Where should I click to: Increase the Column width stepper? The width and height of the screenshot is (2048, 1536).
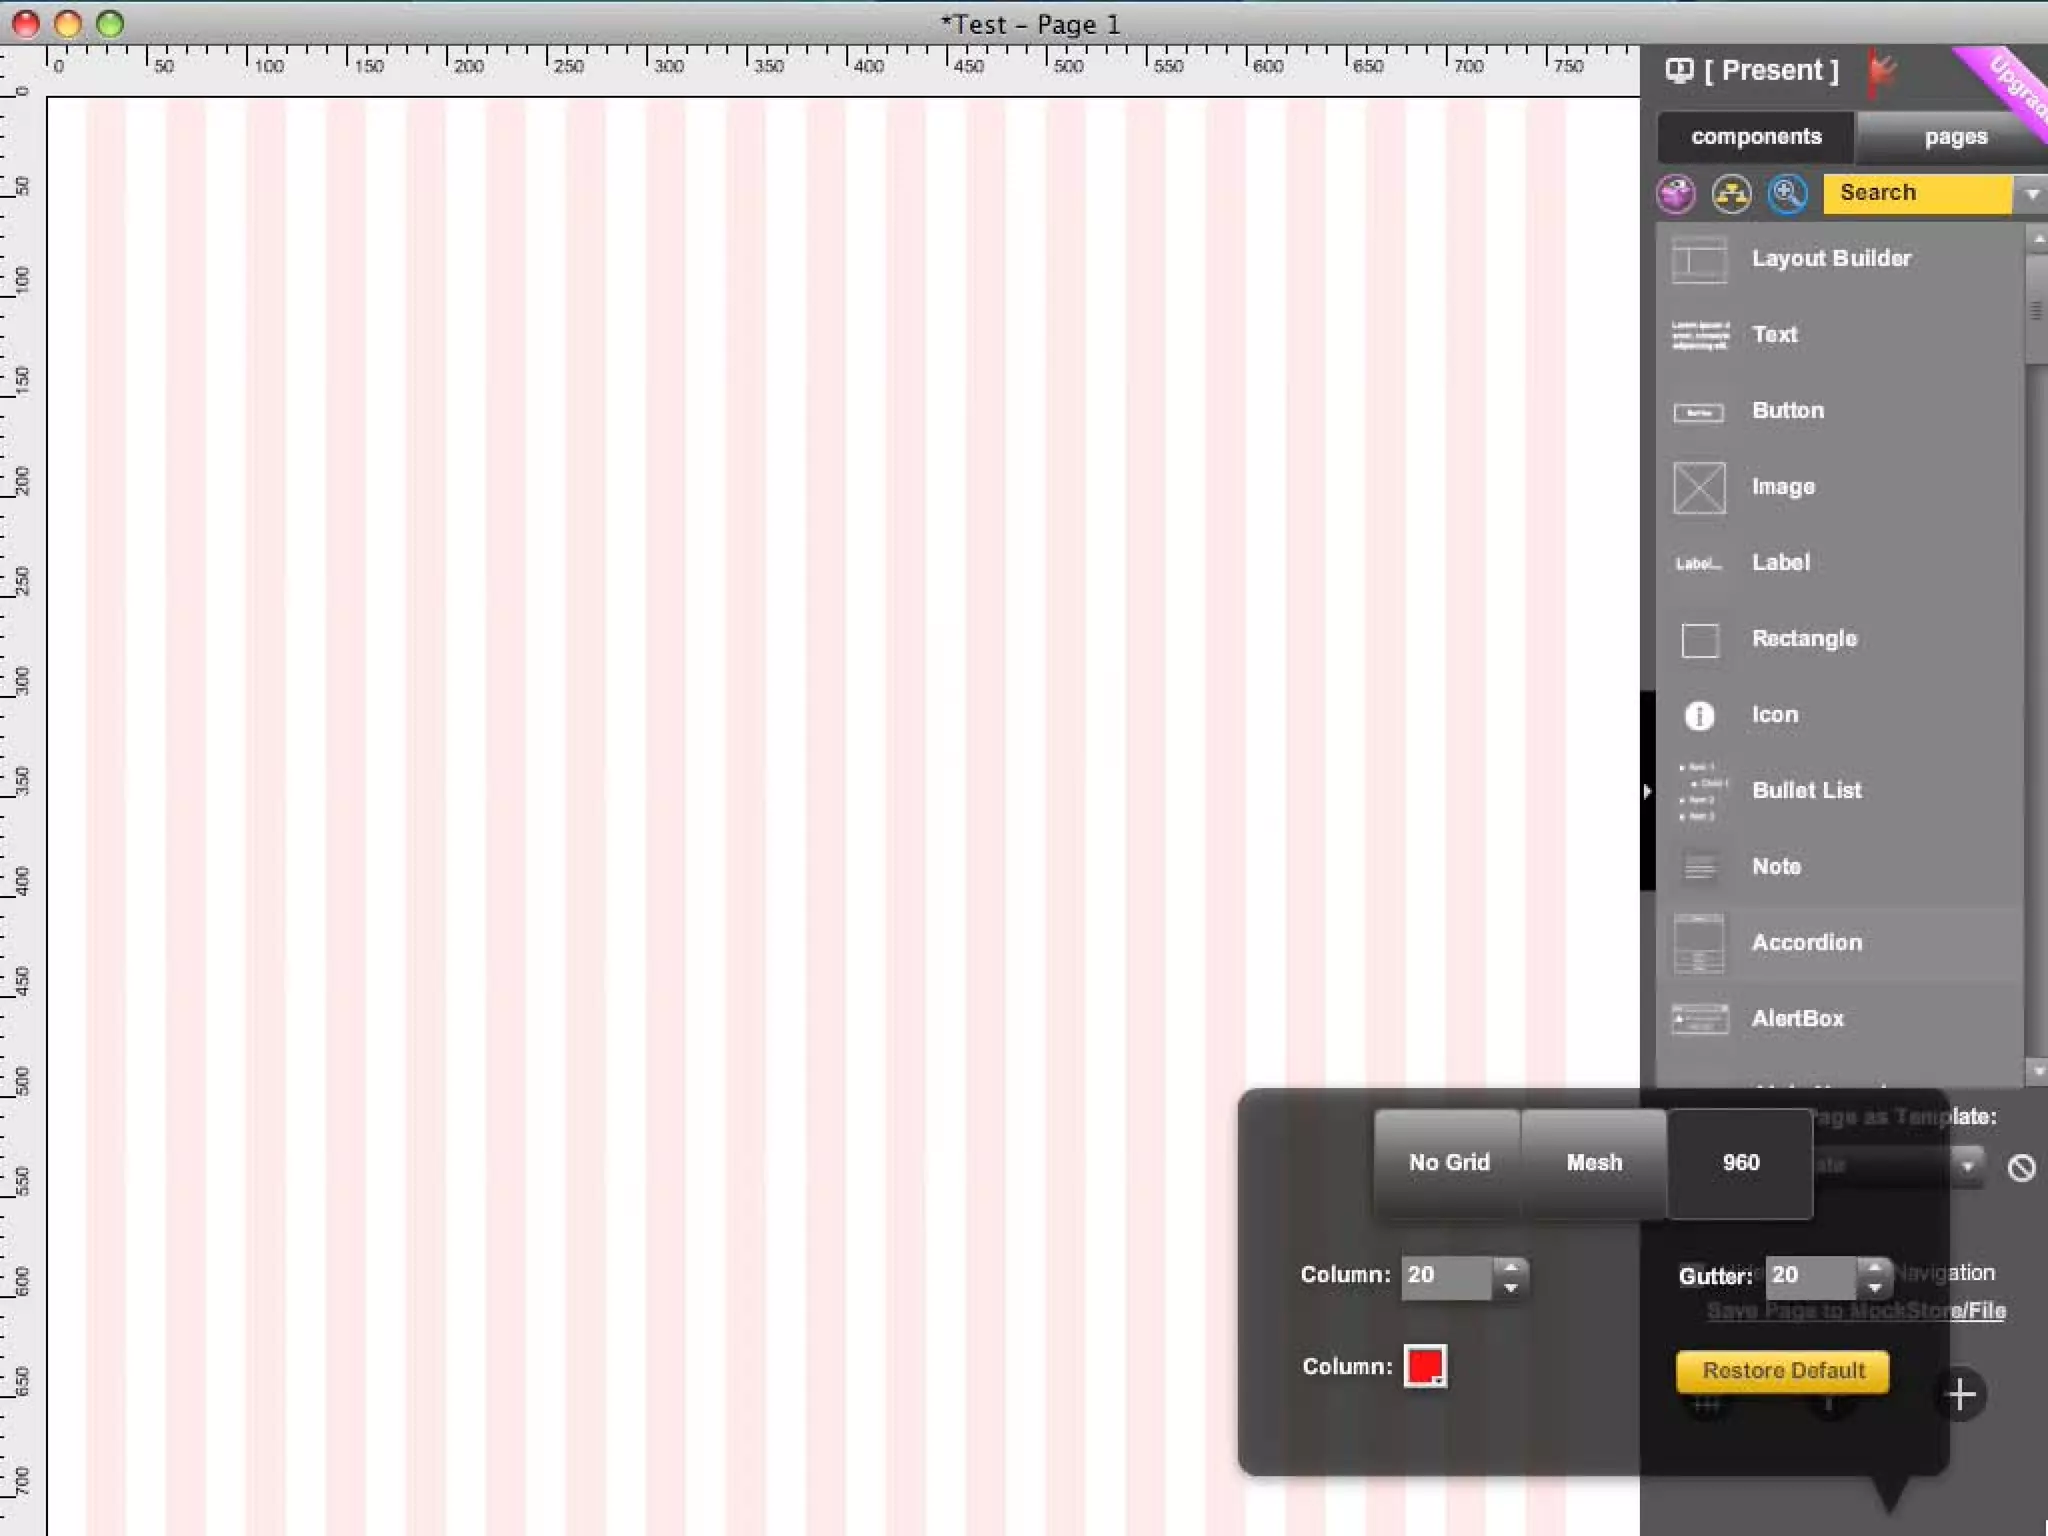[1511, 1267]
